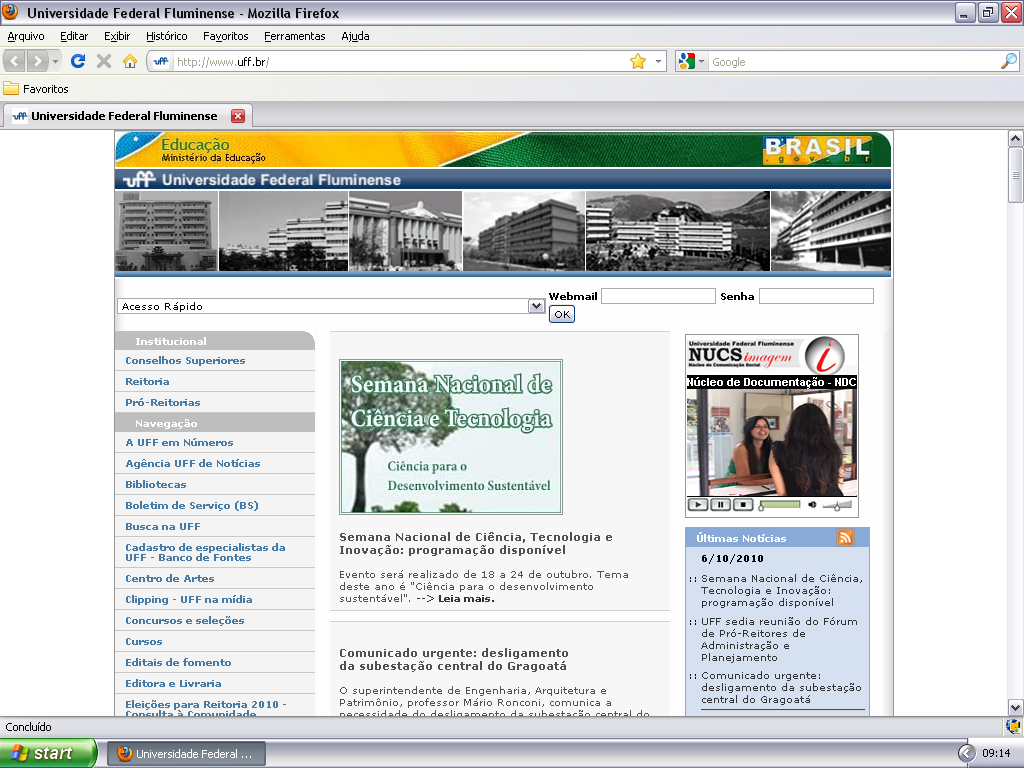
Task: Click the OK webmail login button
Action: point(562,314)
